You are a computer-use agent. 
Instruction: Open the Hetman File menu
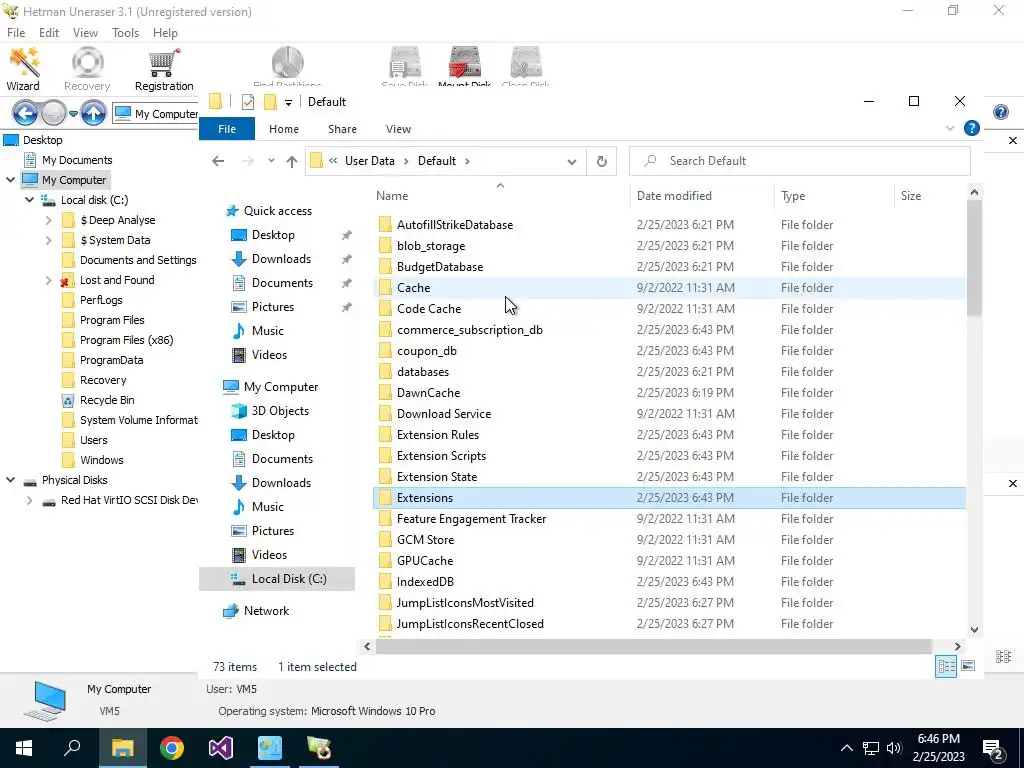coord(16,33)
